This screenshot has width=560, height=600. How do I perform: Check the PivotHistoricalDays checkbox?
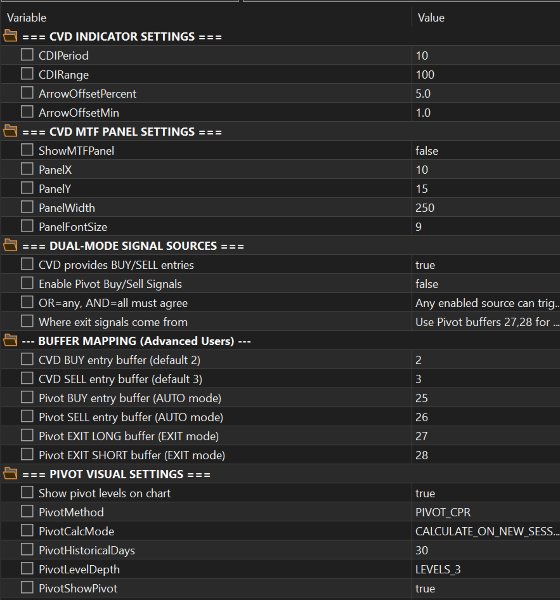click(27, 549)
